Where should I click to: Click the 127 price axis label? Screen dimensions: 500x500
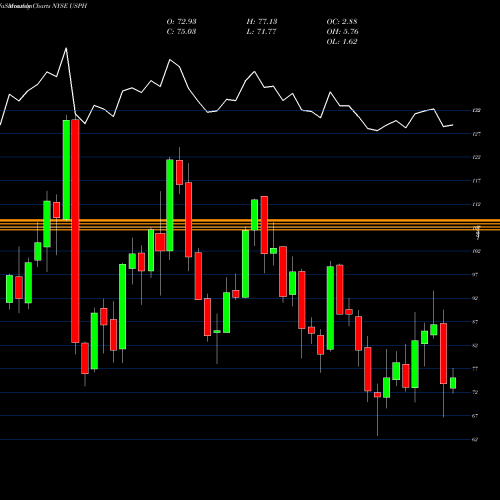477,134
